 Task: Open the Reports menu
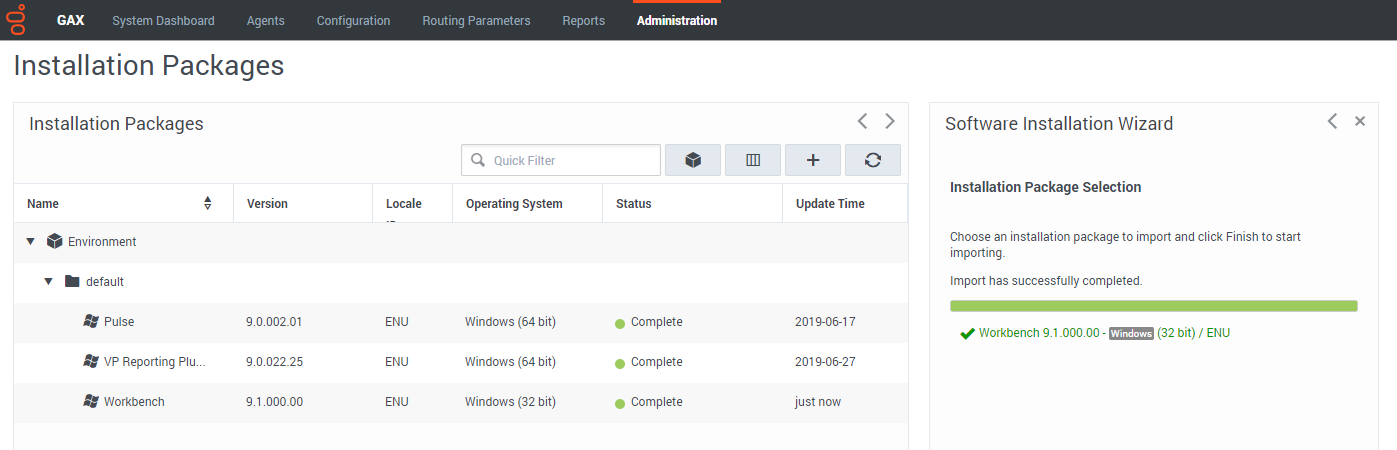point(583,20)
